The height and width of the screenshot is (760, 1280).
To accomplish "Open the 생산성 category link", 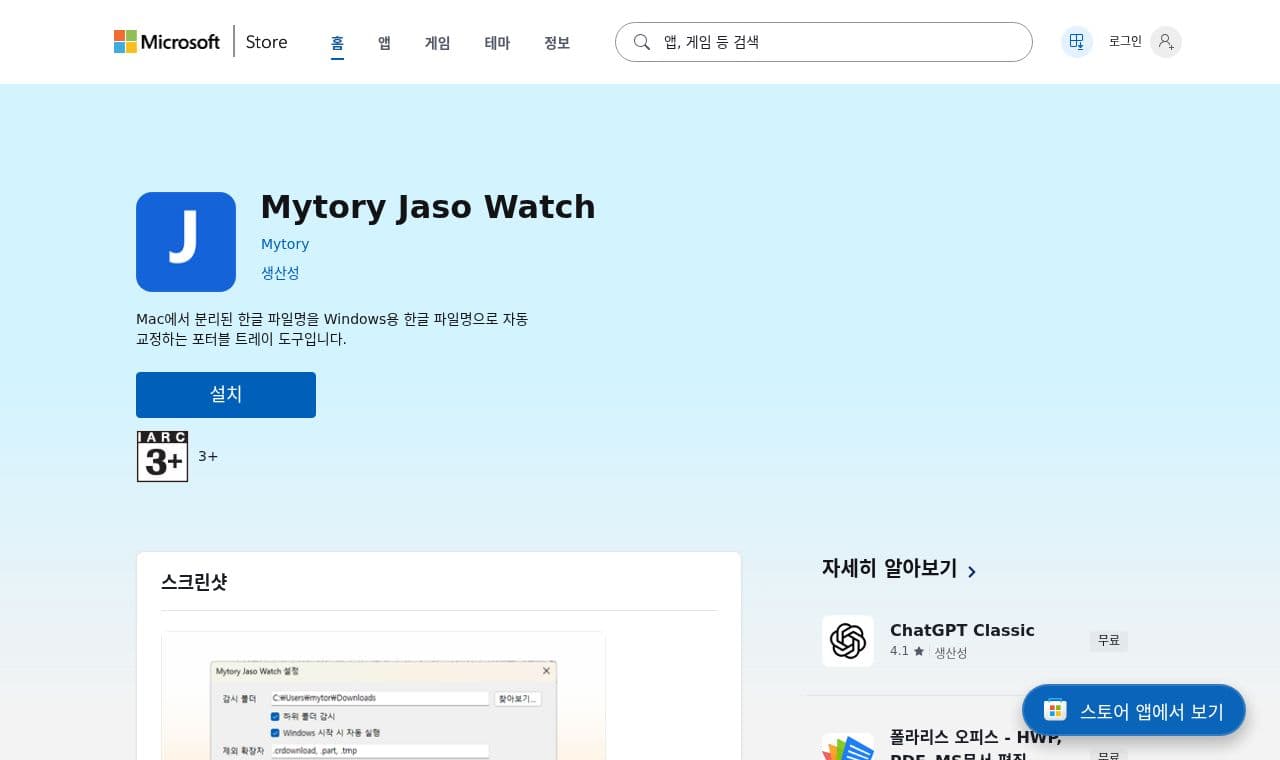I will click(280, 273).
